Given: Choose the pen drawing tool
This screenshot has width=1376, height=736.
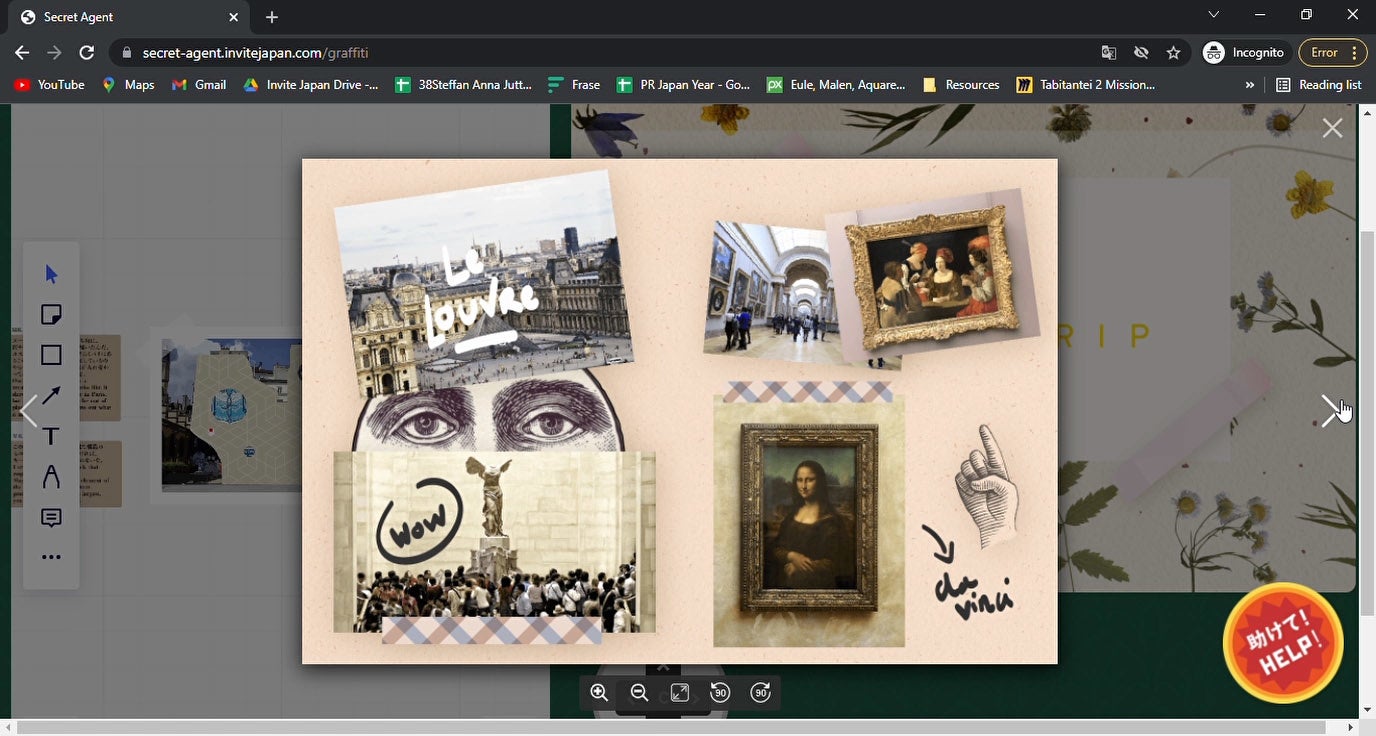Looking at the screenshot, I should click(51, 477).
